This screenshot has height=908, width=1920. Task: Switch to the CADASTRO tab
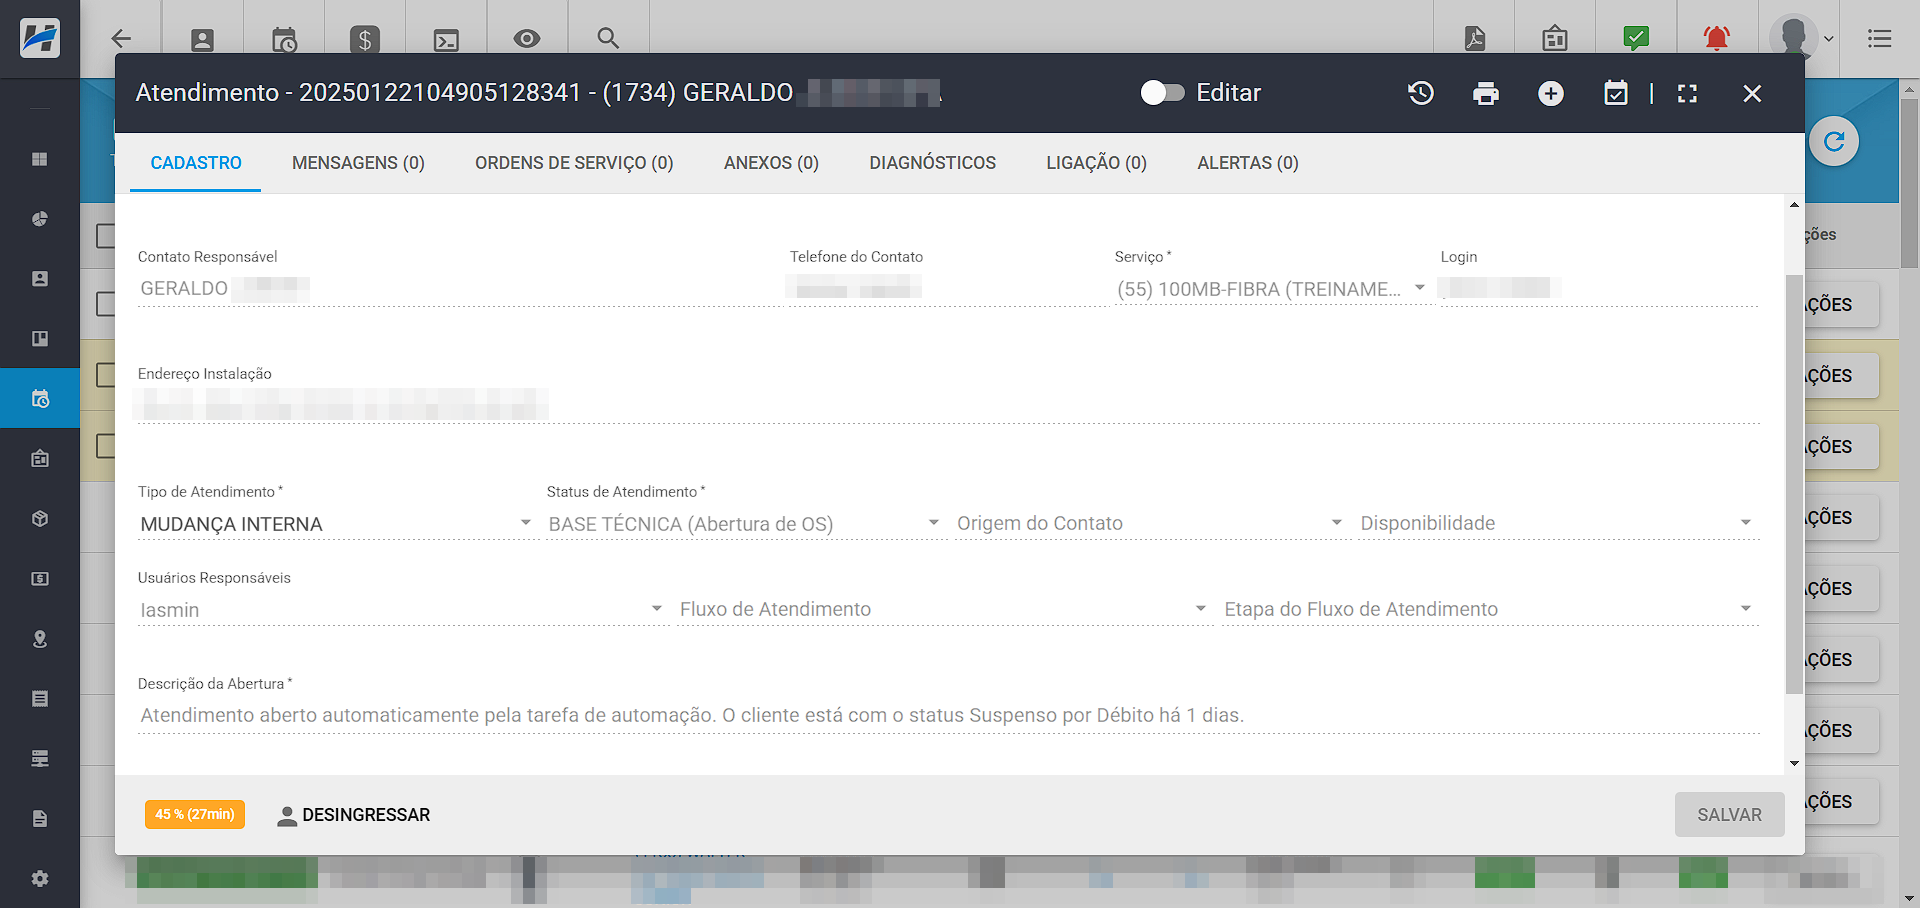[196, 163]
